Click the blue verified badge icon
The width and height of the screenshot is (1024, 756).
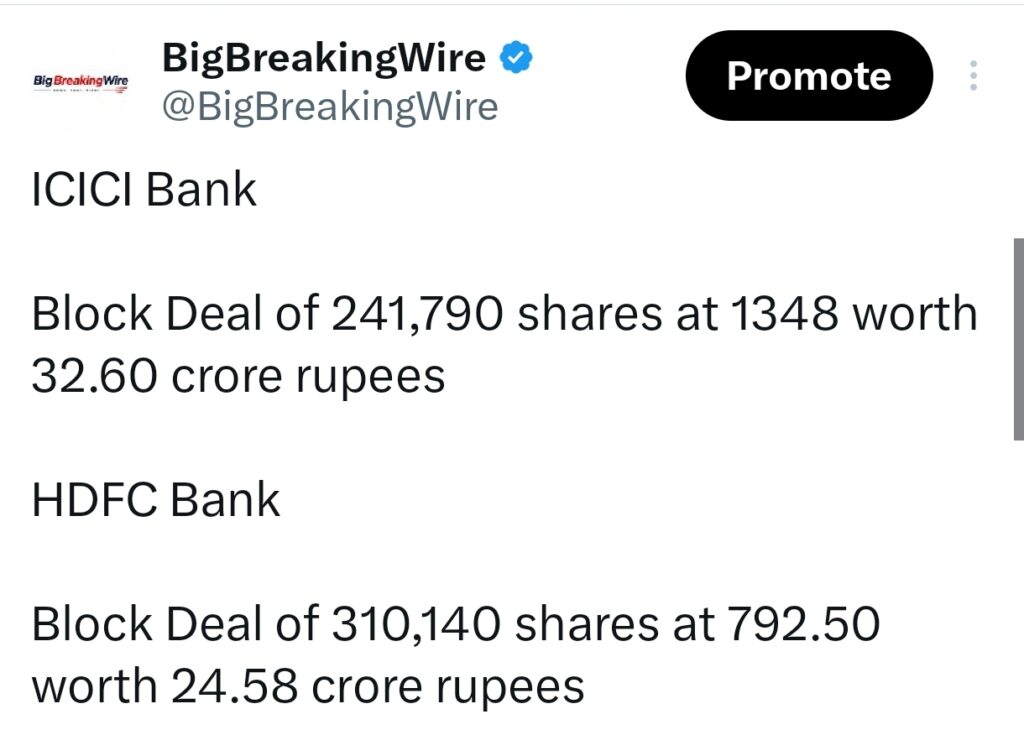pyautogui.click(x=516, y=57)
